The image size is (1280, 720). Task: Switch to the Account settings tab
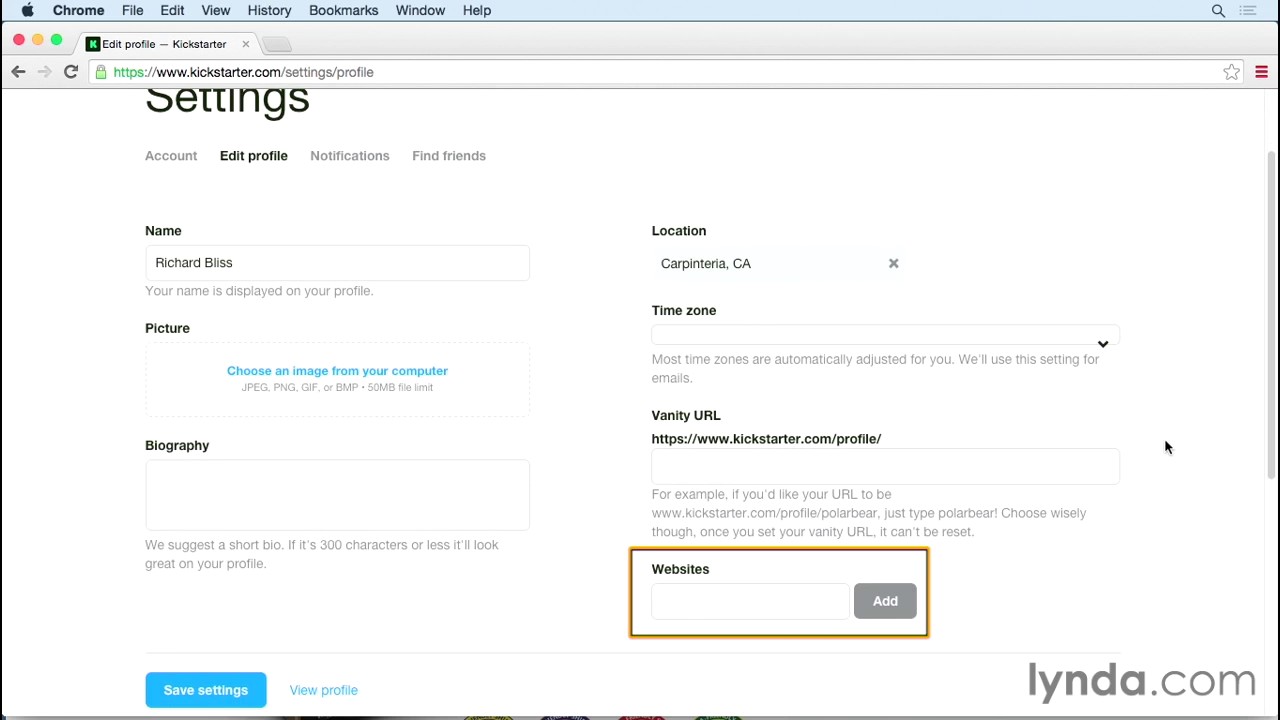(171, 156)
